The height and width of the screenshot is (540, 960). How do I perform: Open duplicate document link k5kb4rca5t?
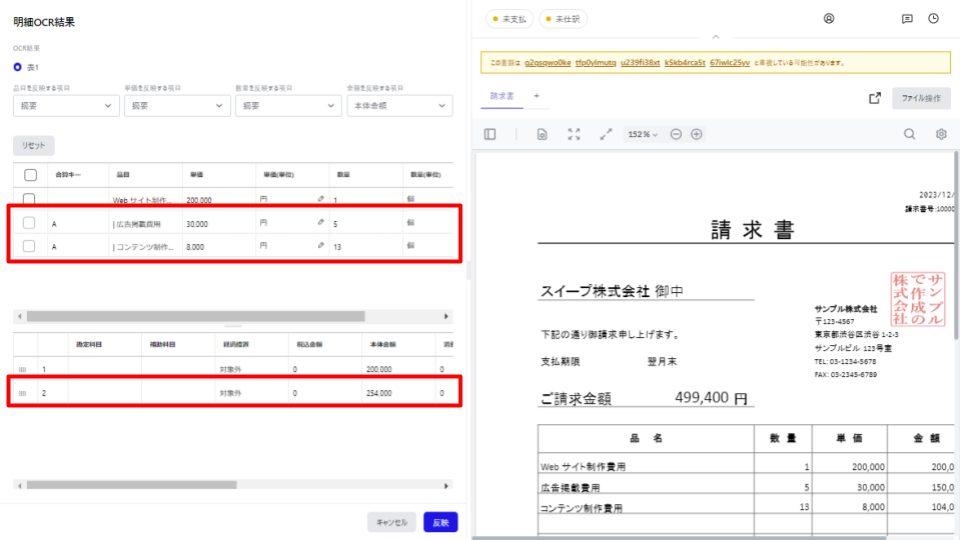685,62
